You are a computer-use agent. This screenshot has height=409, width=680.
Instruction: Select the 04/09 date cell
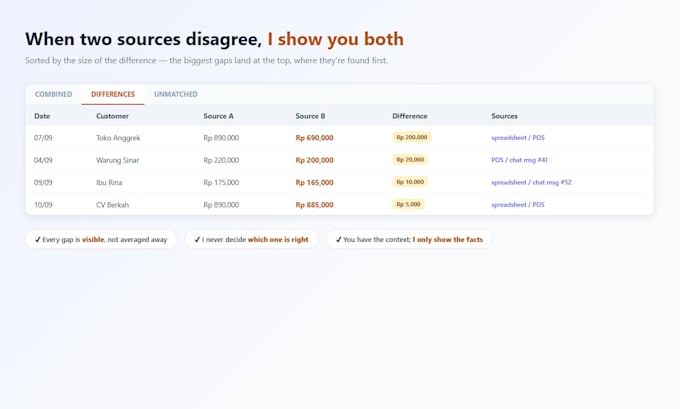coord(43,160)
